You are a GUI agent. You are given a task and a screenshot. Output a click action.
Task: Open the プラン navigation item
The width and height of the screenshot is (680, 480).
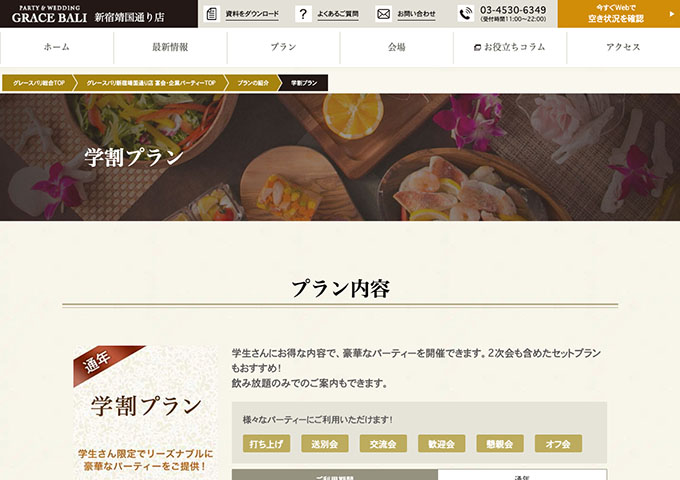click(x=283, y=47)
